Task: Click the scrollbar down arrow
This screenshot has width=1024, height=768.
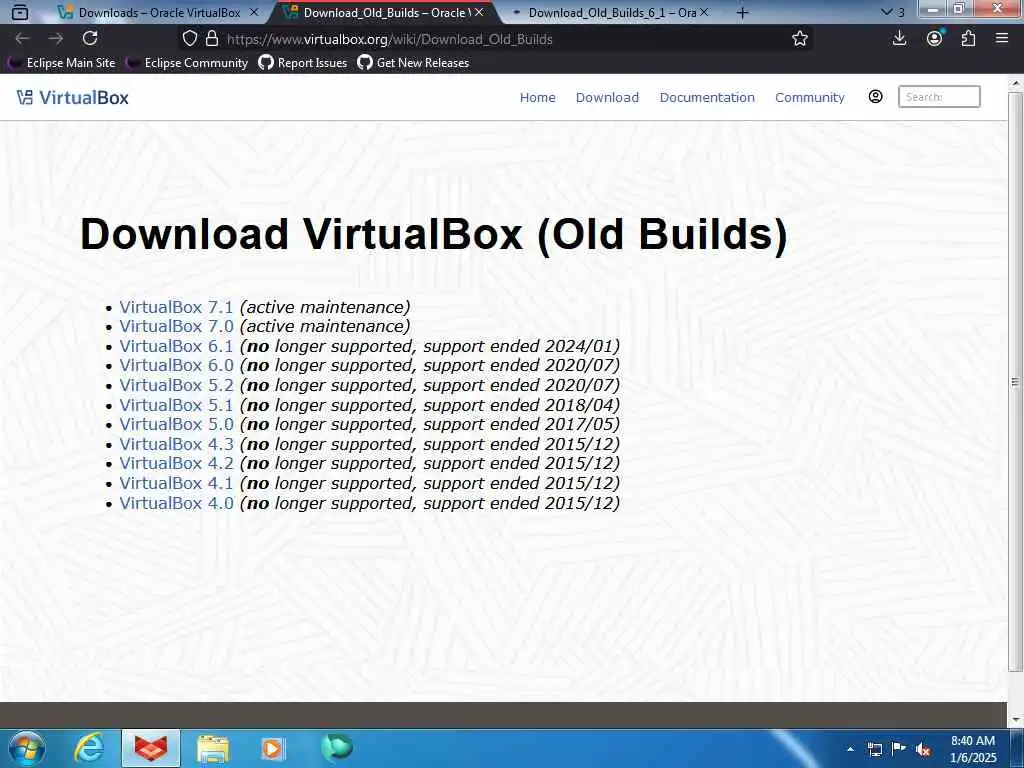Action: [1015, 720]
